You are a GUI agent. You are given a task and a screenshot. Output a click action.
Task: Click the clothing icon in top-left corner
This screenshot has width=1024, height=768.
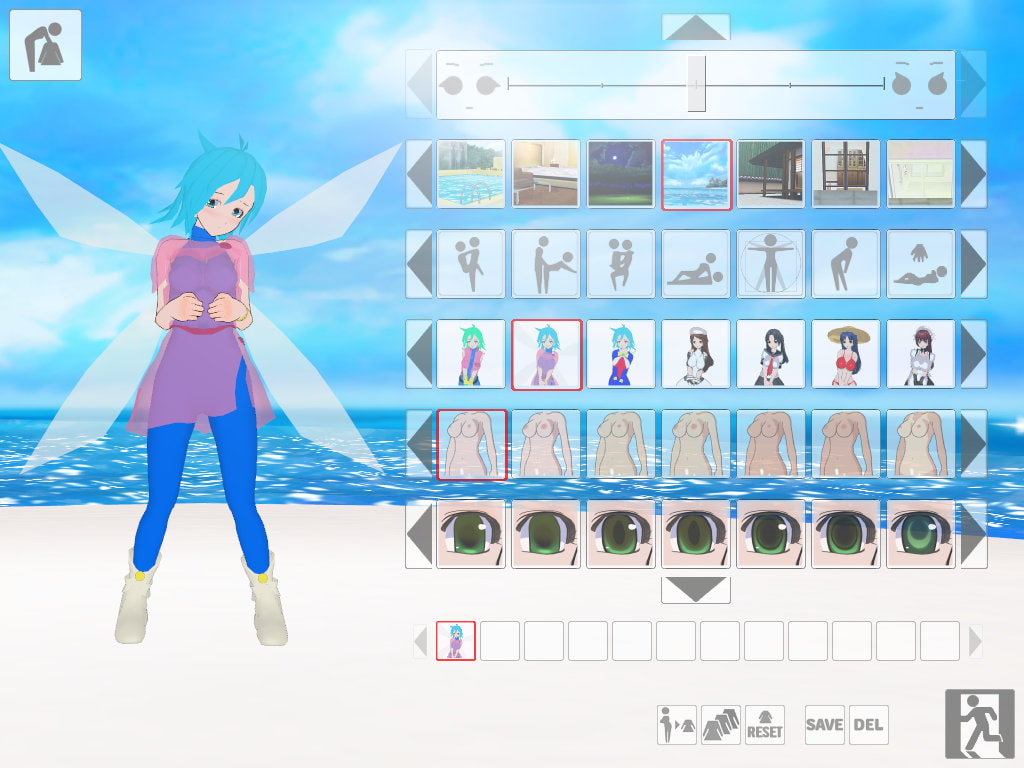click(45, 45)
